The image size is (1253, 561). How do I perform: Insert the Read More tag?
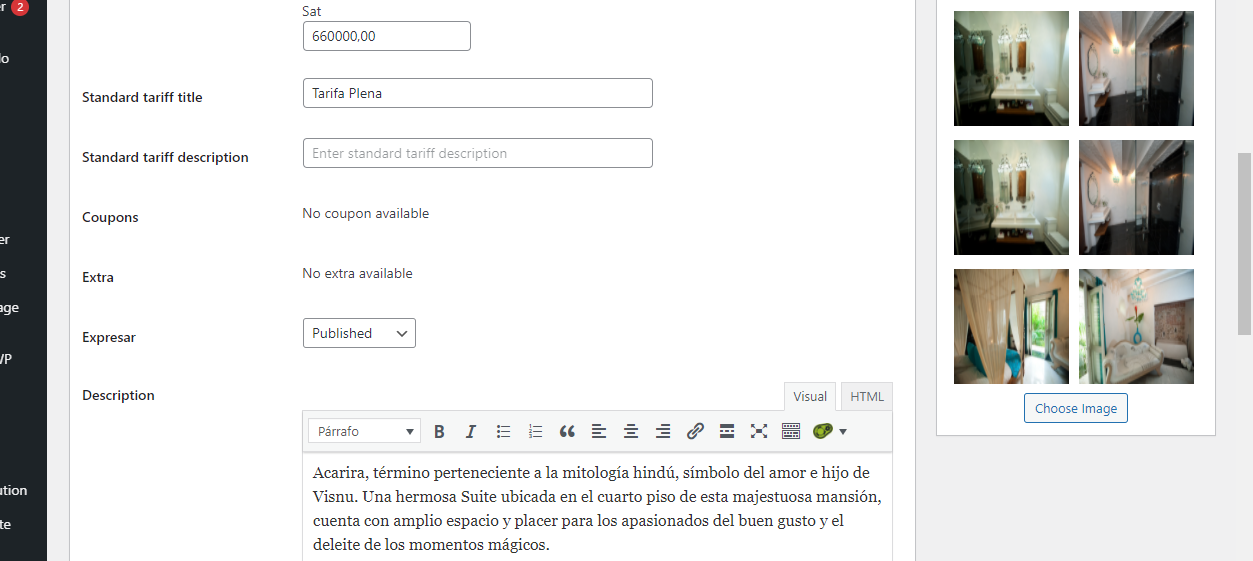(727, 432)
